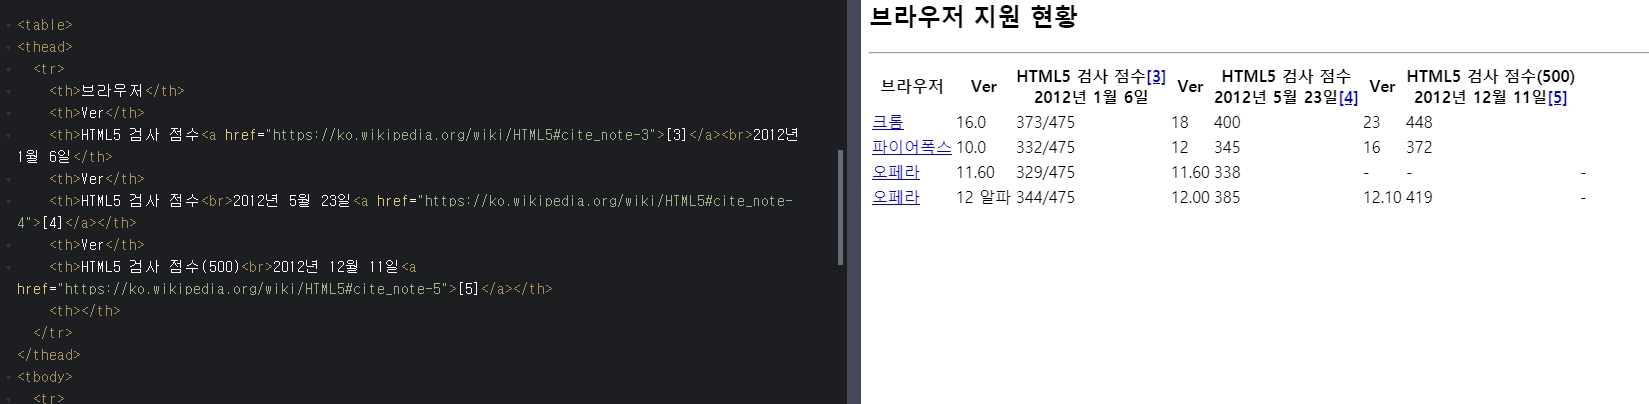1649x404 pixels.
Task: Click the 23 version cell
Action: [1372, 122]
